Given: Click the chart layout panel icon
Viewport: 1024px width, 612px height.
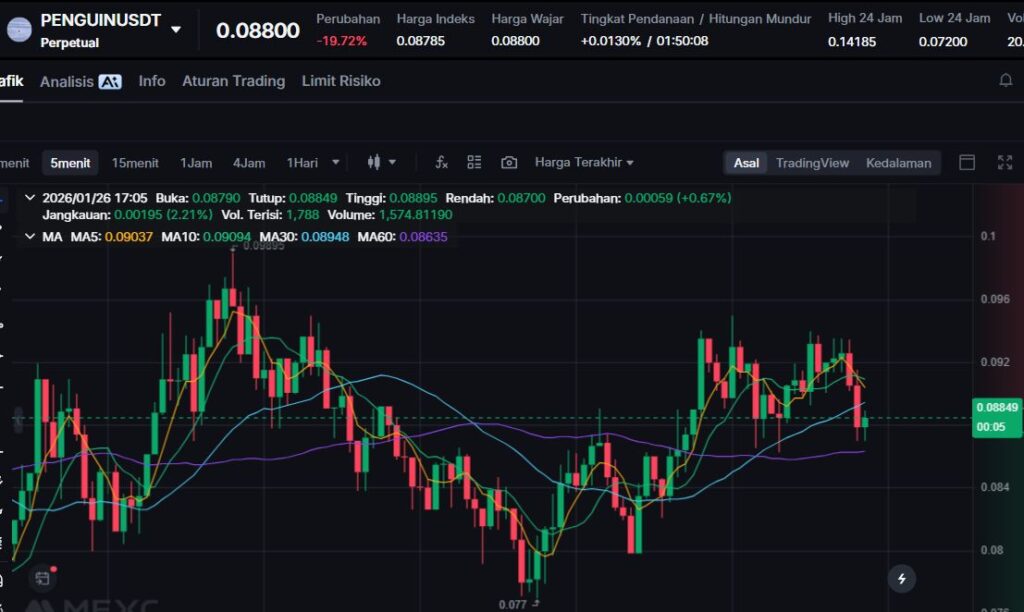Looking at the screenshot, I should tap(967, 162).
